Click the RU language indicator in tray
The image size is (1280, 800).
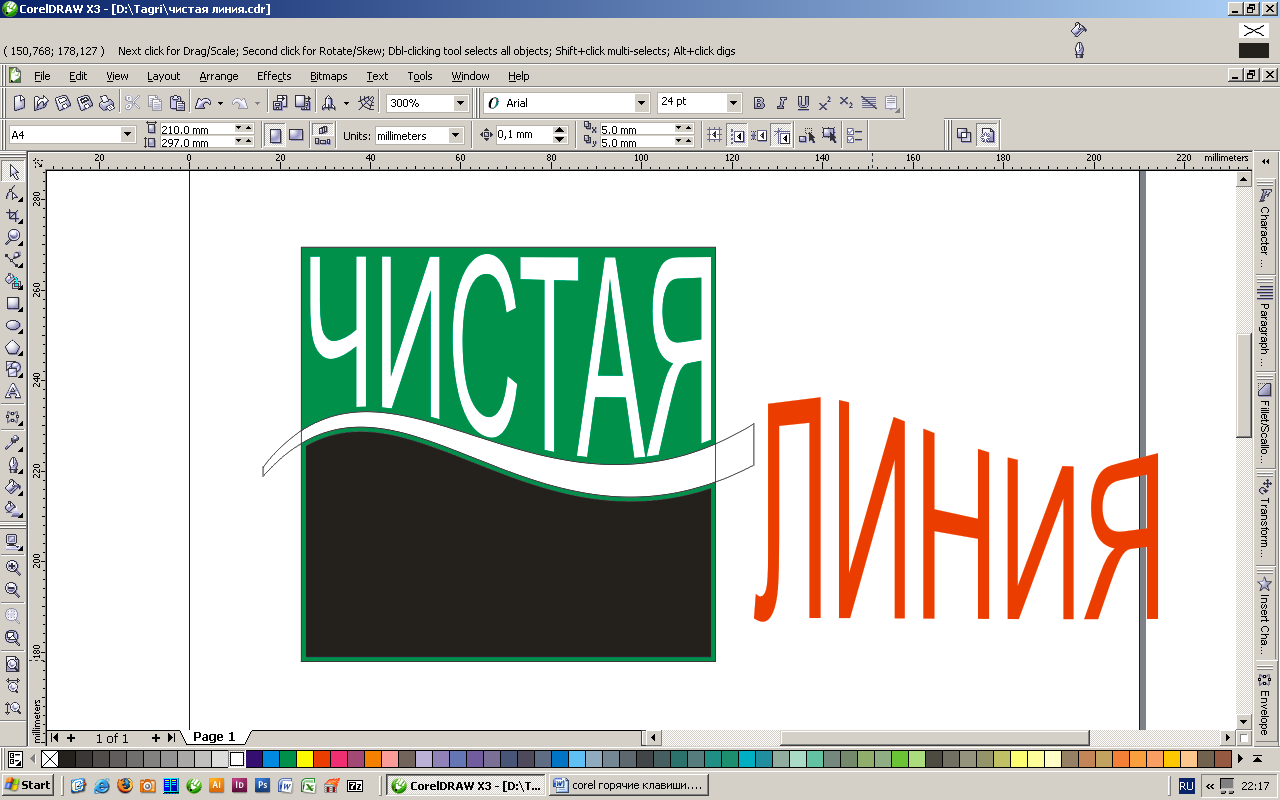coord(1186,786)
